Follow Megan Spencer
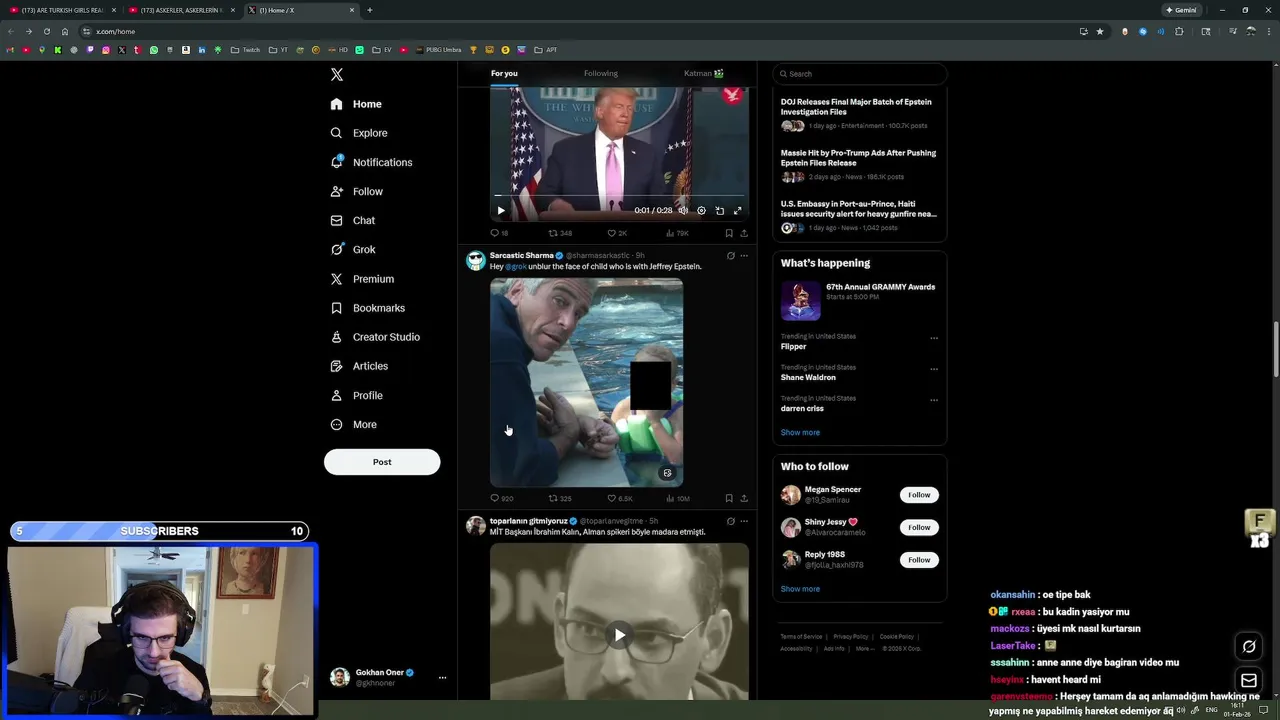 tap(919, 495)
